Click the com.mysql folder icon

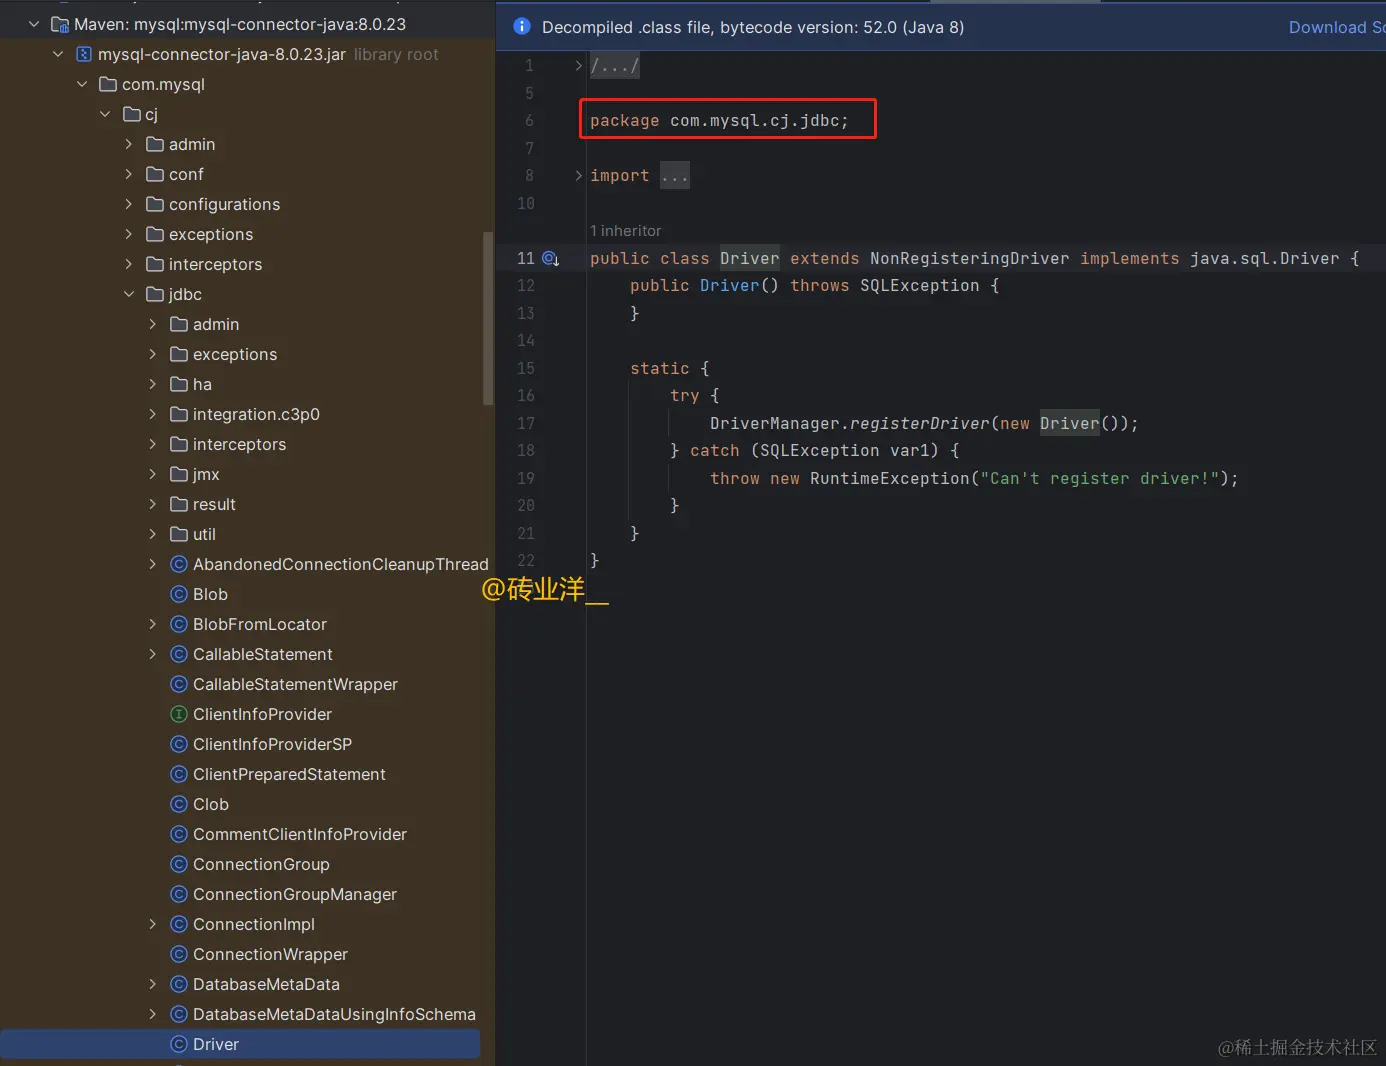[x=108, y=84]
